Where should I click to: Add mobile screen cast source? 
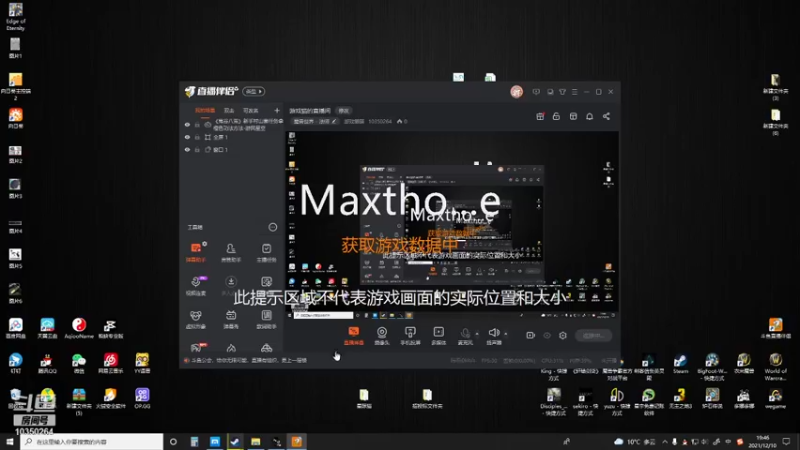[410, 335]
